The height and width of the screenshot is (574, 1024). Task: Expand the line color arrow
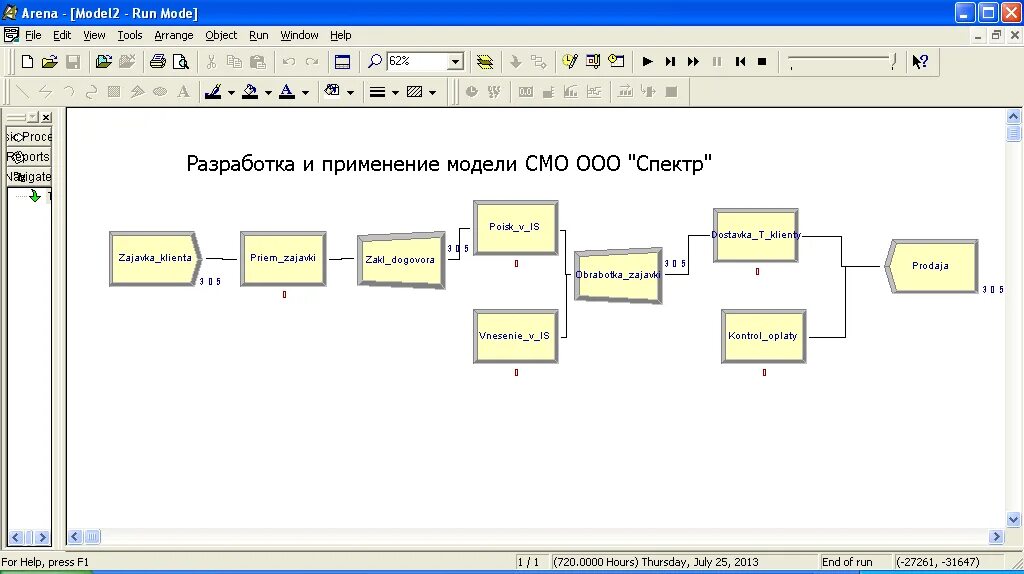(231, 93)
